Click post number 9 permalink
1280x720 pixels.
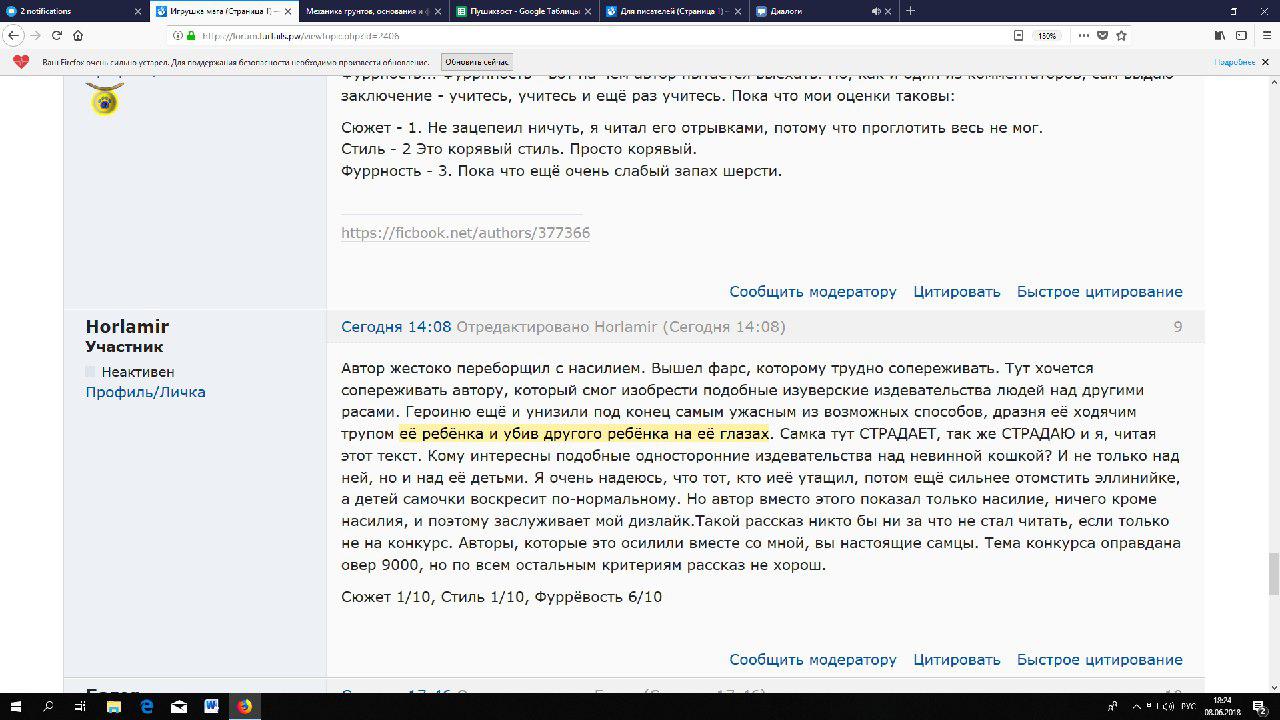tap(1178, 327)
